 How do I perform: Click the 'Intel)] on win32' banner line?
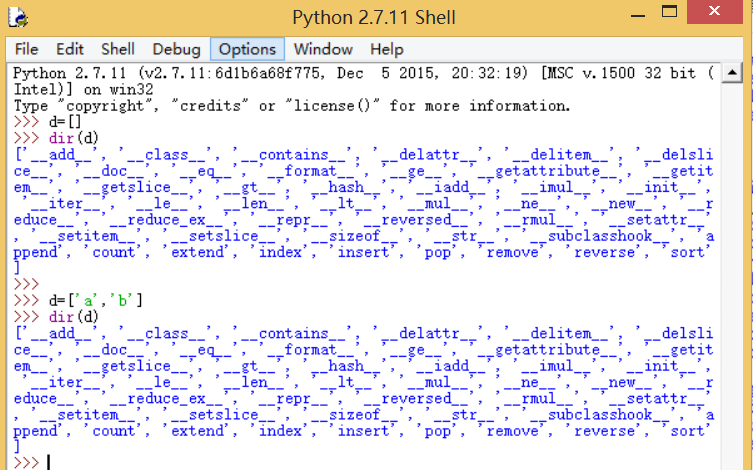coord(84,90)
